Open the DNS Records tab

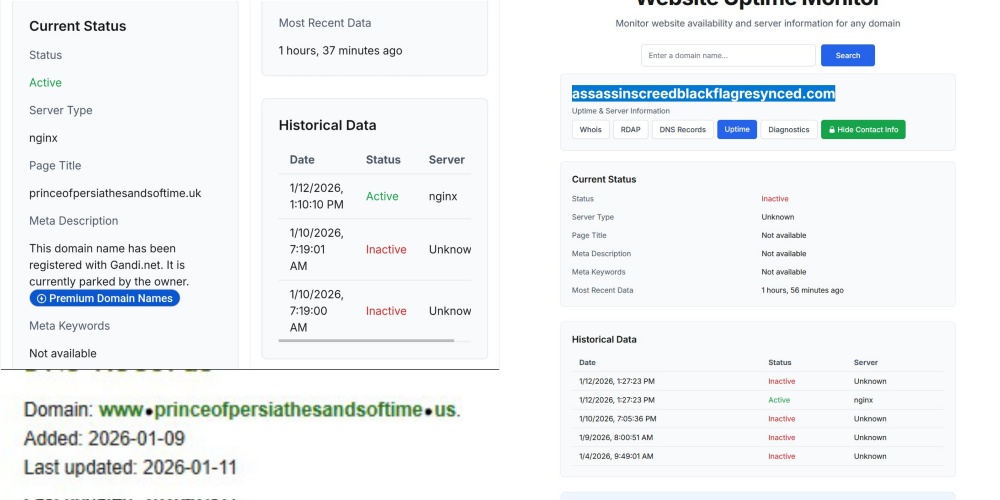(682, 130)
